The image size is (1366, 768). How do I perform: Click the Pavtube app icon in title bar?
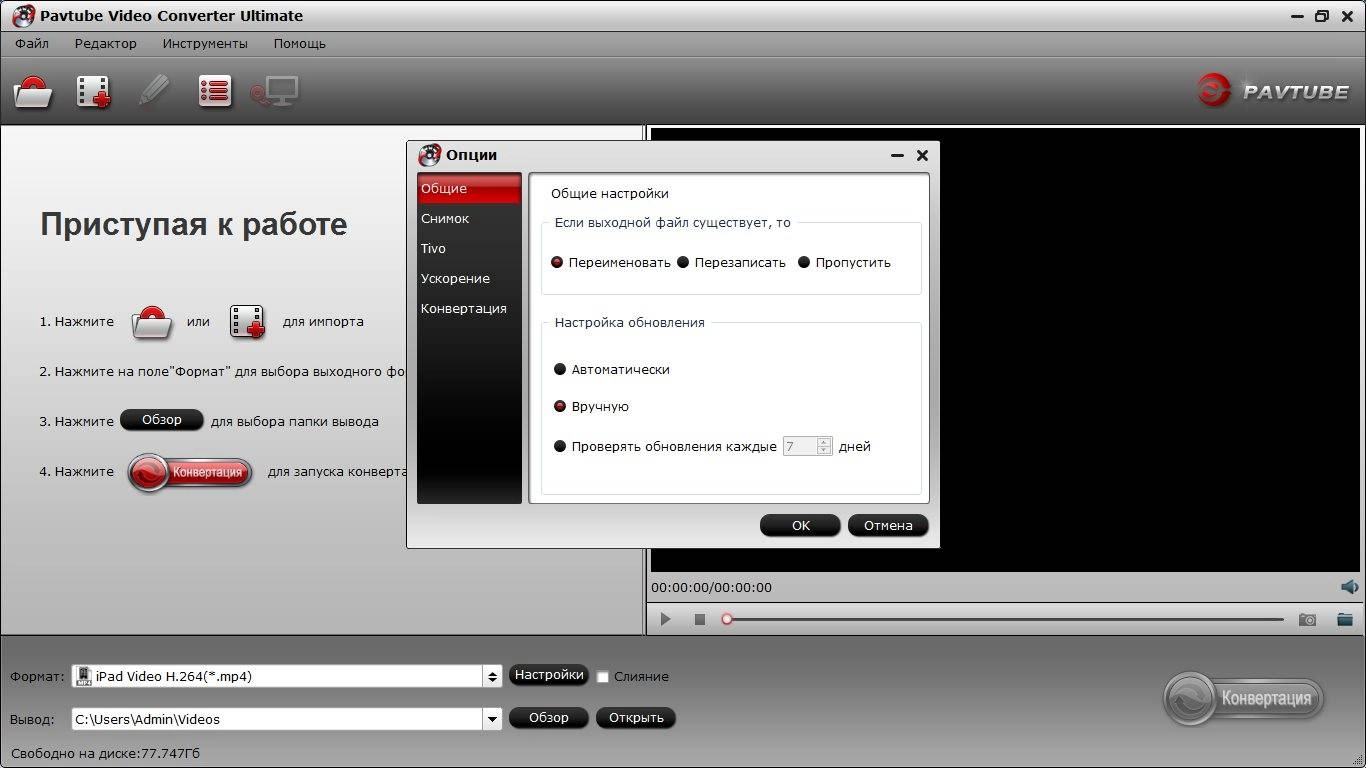23,15
